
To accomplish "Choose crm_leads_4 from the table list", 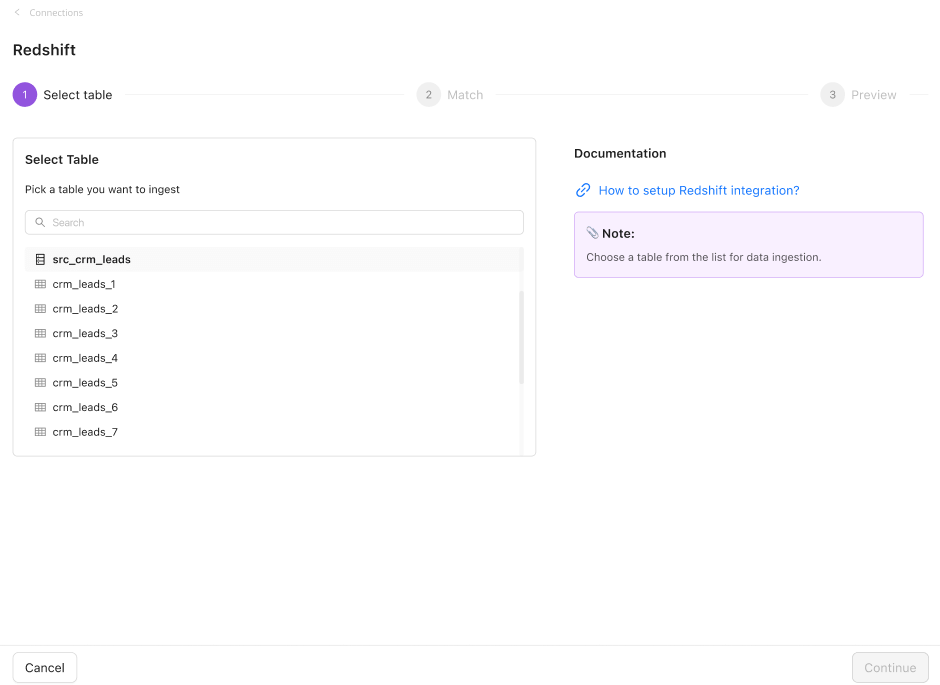I will (85, 358).
